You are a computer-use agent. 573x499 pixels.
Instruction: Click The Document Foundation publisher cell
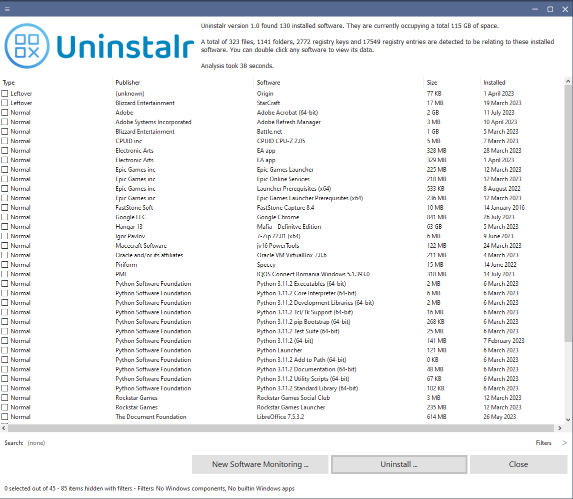151,416
